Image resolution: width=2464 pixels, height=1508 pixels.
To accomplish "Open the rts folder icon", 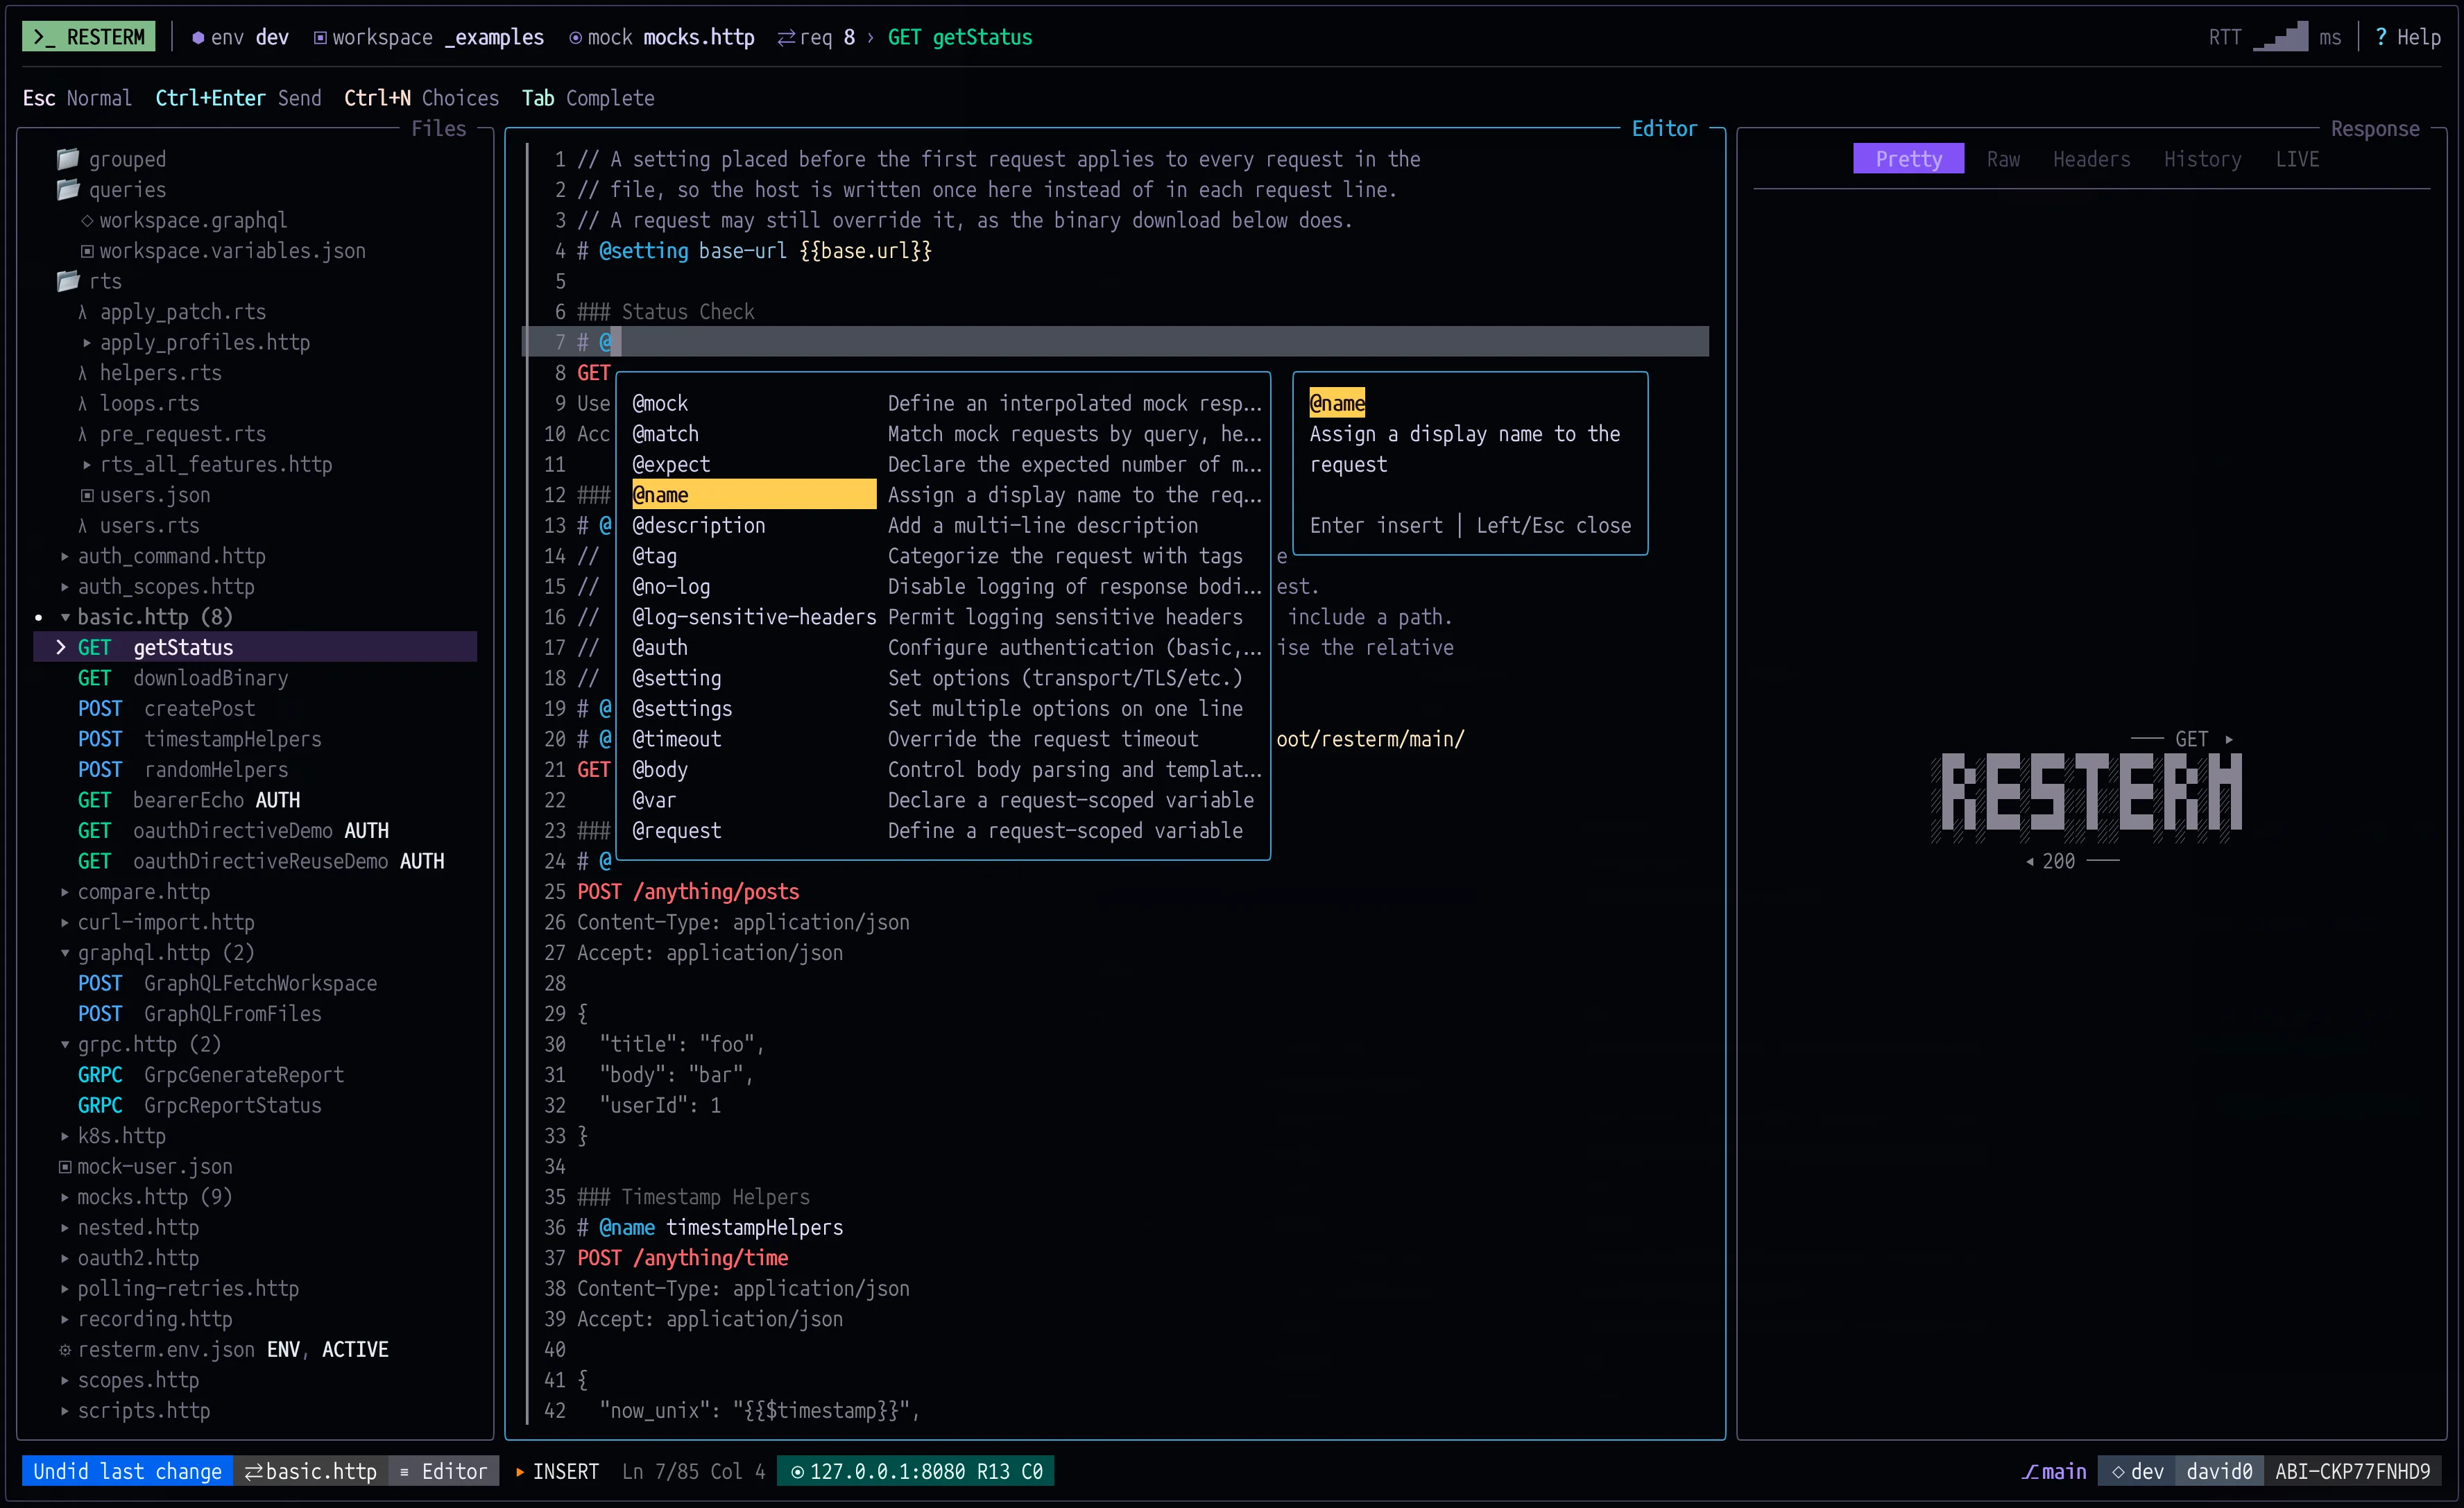I will (67, 281).
